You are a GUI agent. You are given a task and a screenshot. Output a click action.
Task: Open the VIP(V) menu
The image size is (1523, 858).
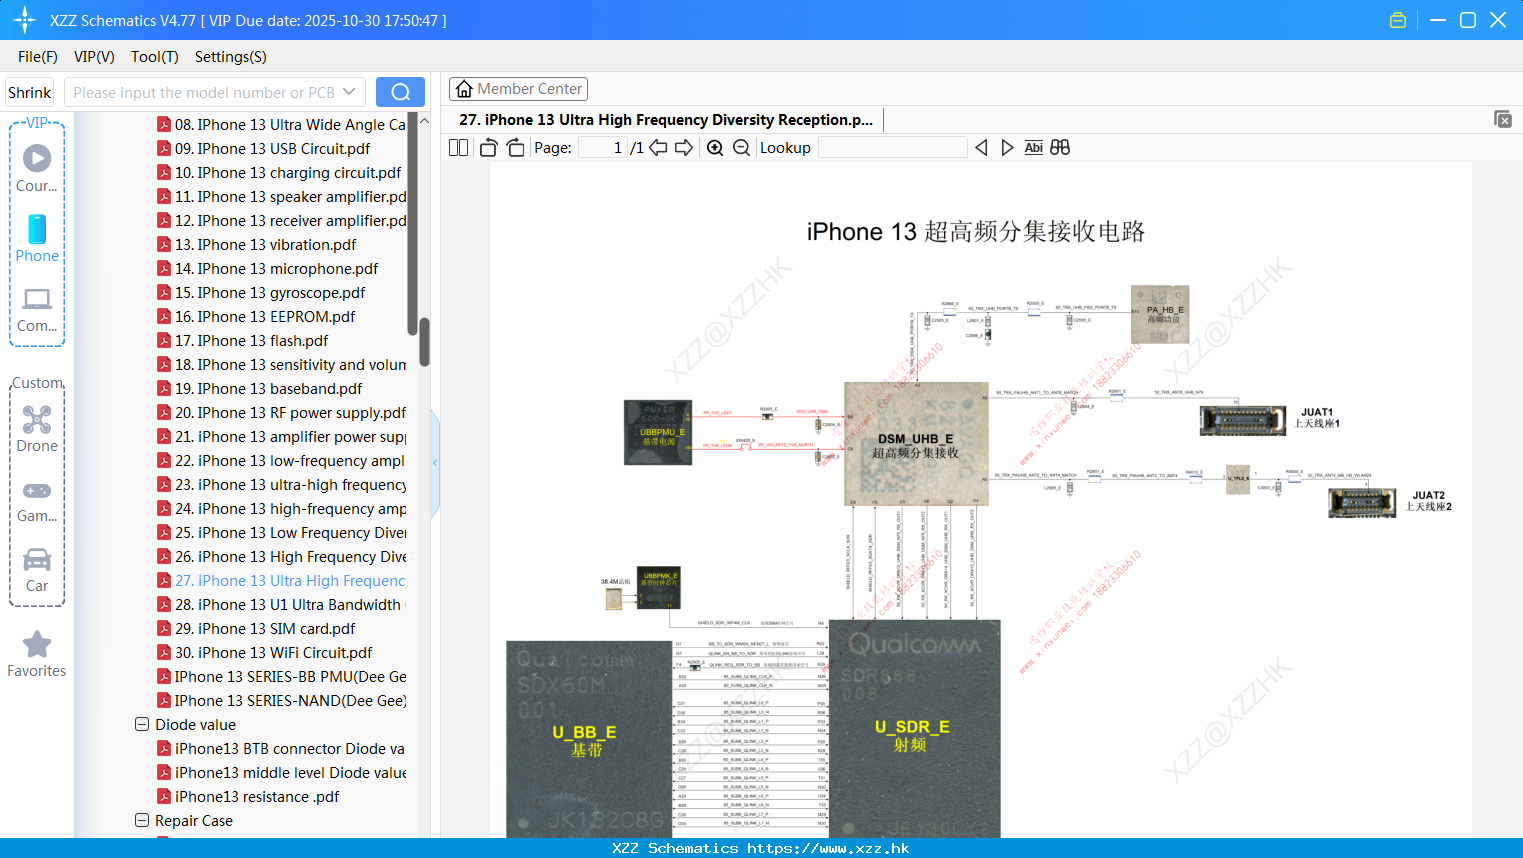(94, 57)
